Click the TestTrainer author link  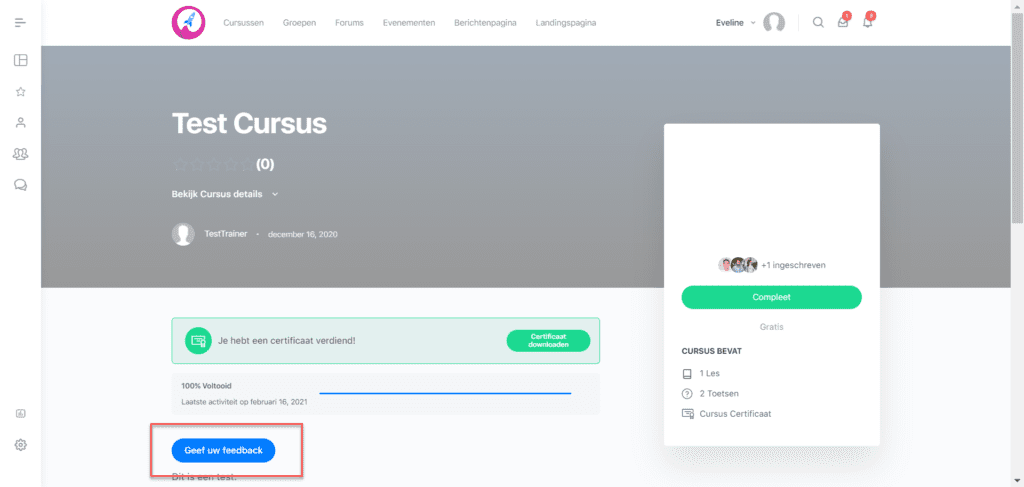(225, 234)
